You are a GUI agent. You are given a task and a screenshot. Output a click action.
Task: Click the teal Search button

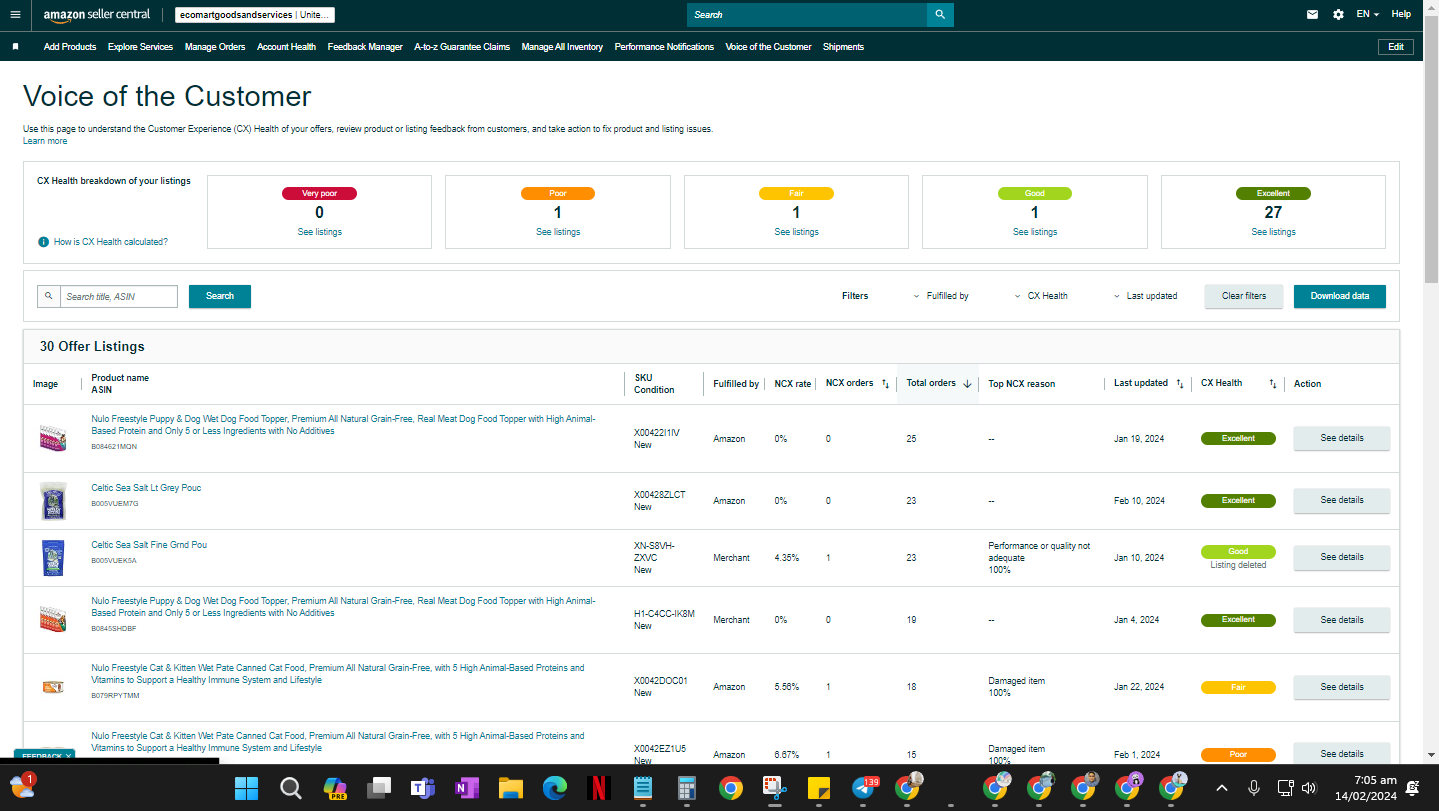[220, 296]
